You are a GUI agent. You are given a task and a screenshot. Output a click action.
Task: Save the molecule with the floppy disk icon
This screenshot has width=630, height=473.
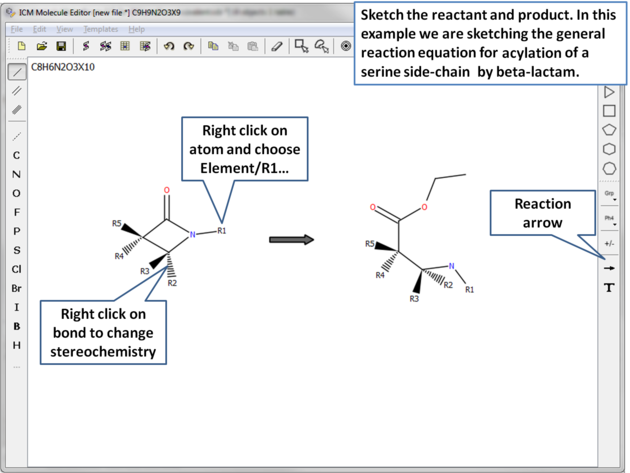click(x=61, y=46)
